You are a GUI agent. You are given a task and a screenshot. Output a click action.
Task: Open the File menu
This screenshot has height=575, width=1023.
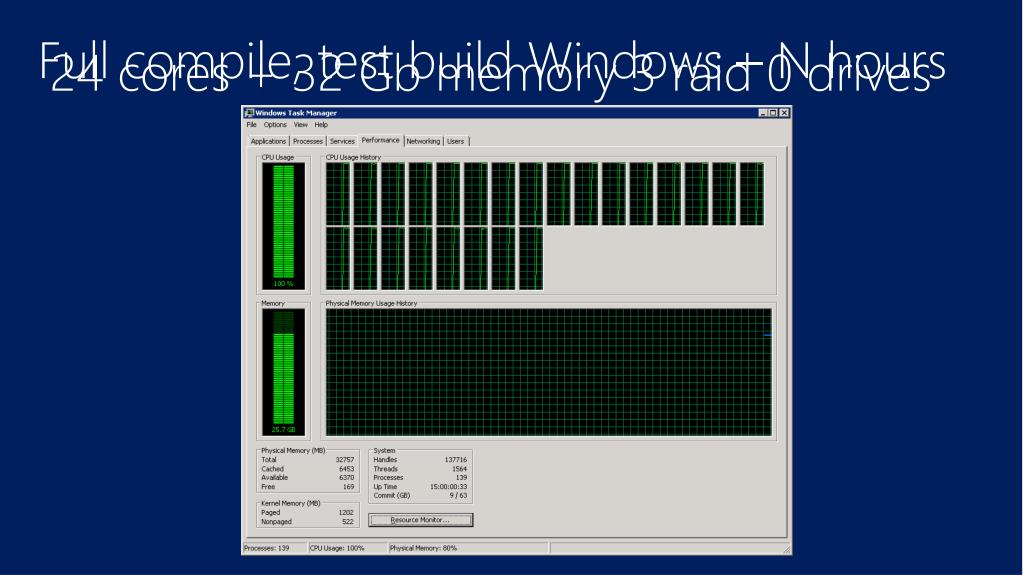[x=251, y=125]
